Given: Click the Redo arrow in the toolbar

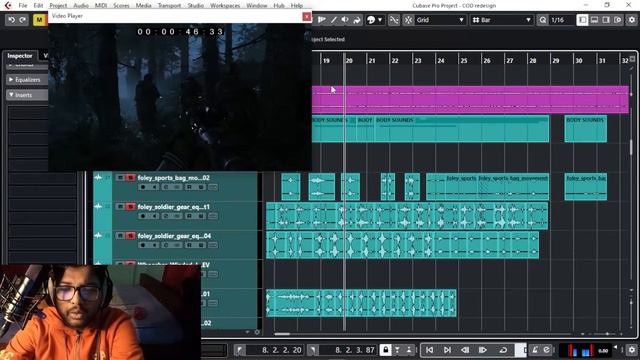Looking at the screenshot, I should click(x=23, y=20).
